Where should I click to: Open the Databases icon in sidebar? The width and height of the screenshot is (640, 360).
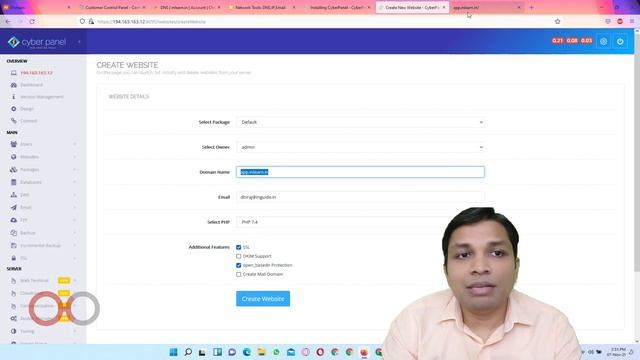click(13, 182)
